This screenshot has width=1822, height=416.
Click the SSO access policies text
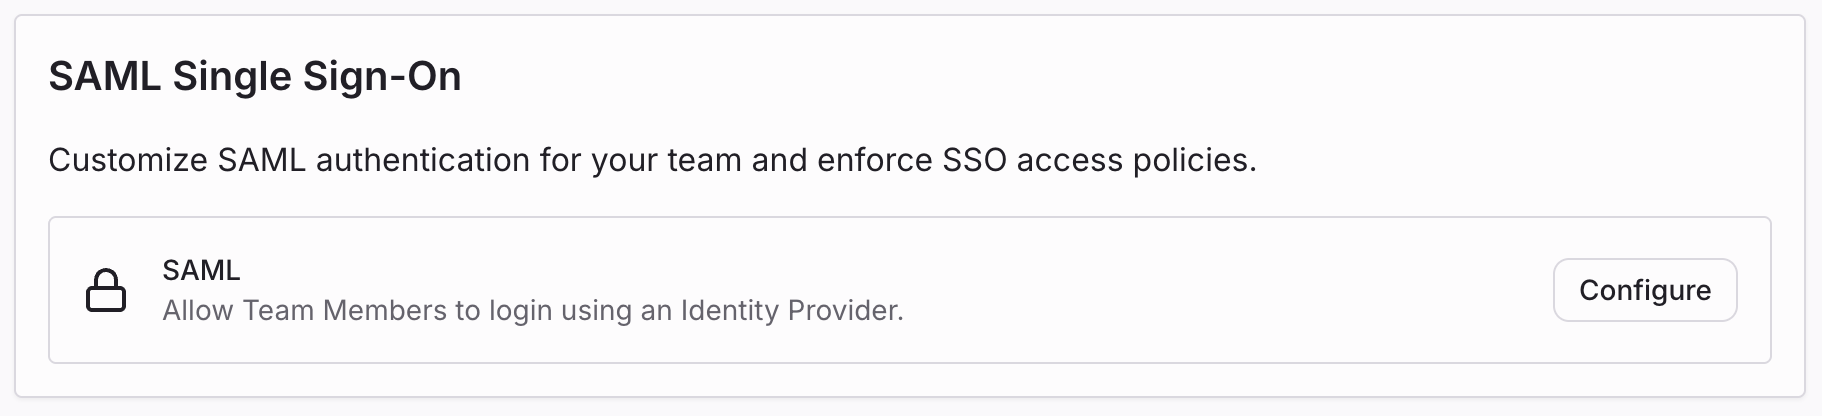1098,160
